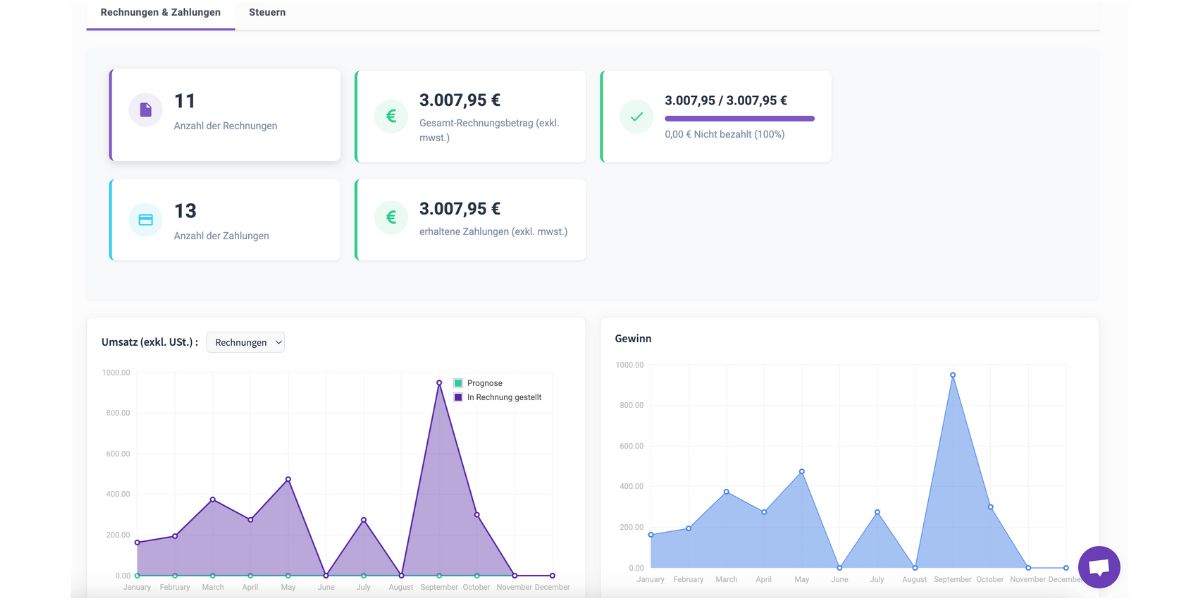Open the Anzahl der Rechnungen card showing 11
This screenshot has height=600, width=1200.
click(225, 113)
